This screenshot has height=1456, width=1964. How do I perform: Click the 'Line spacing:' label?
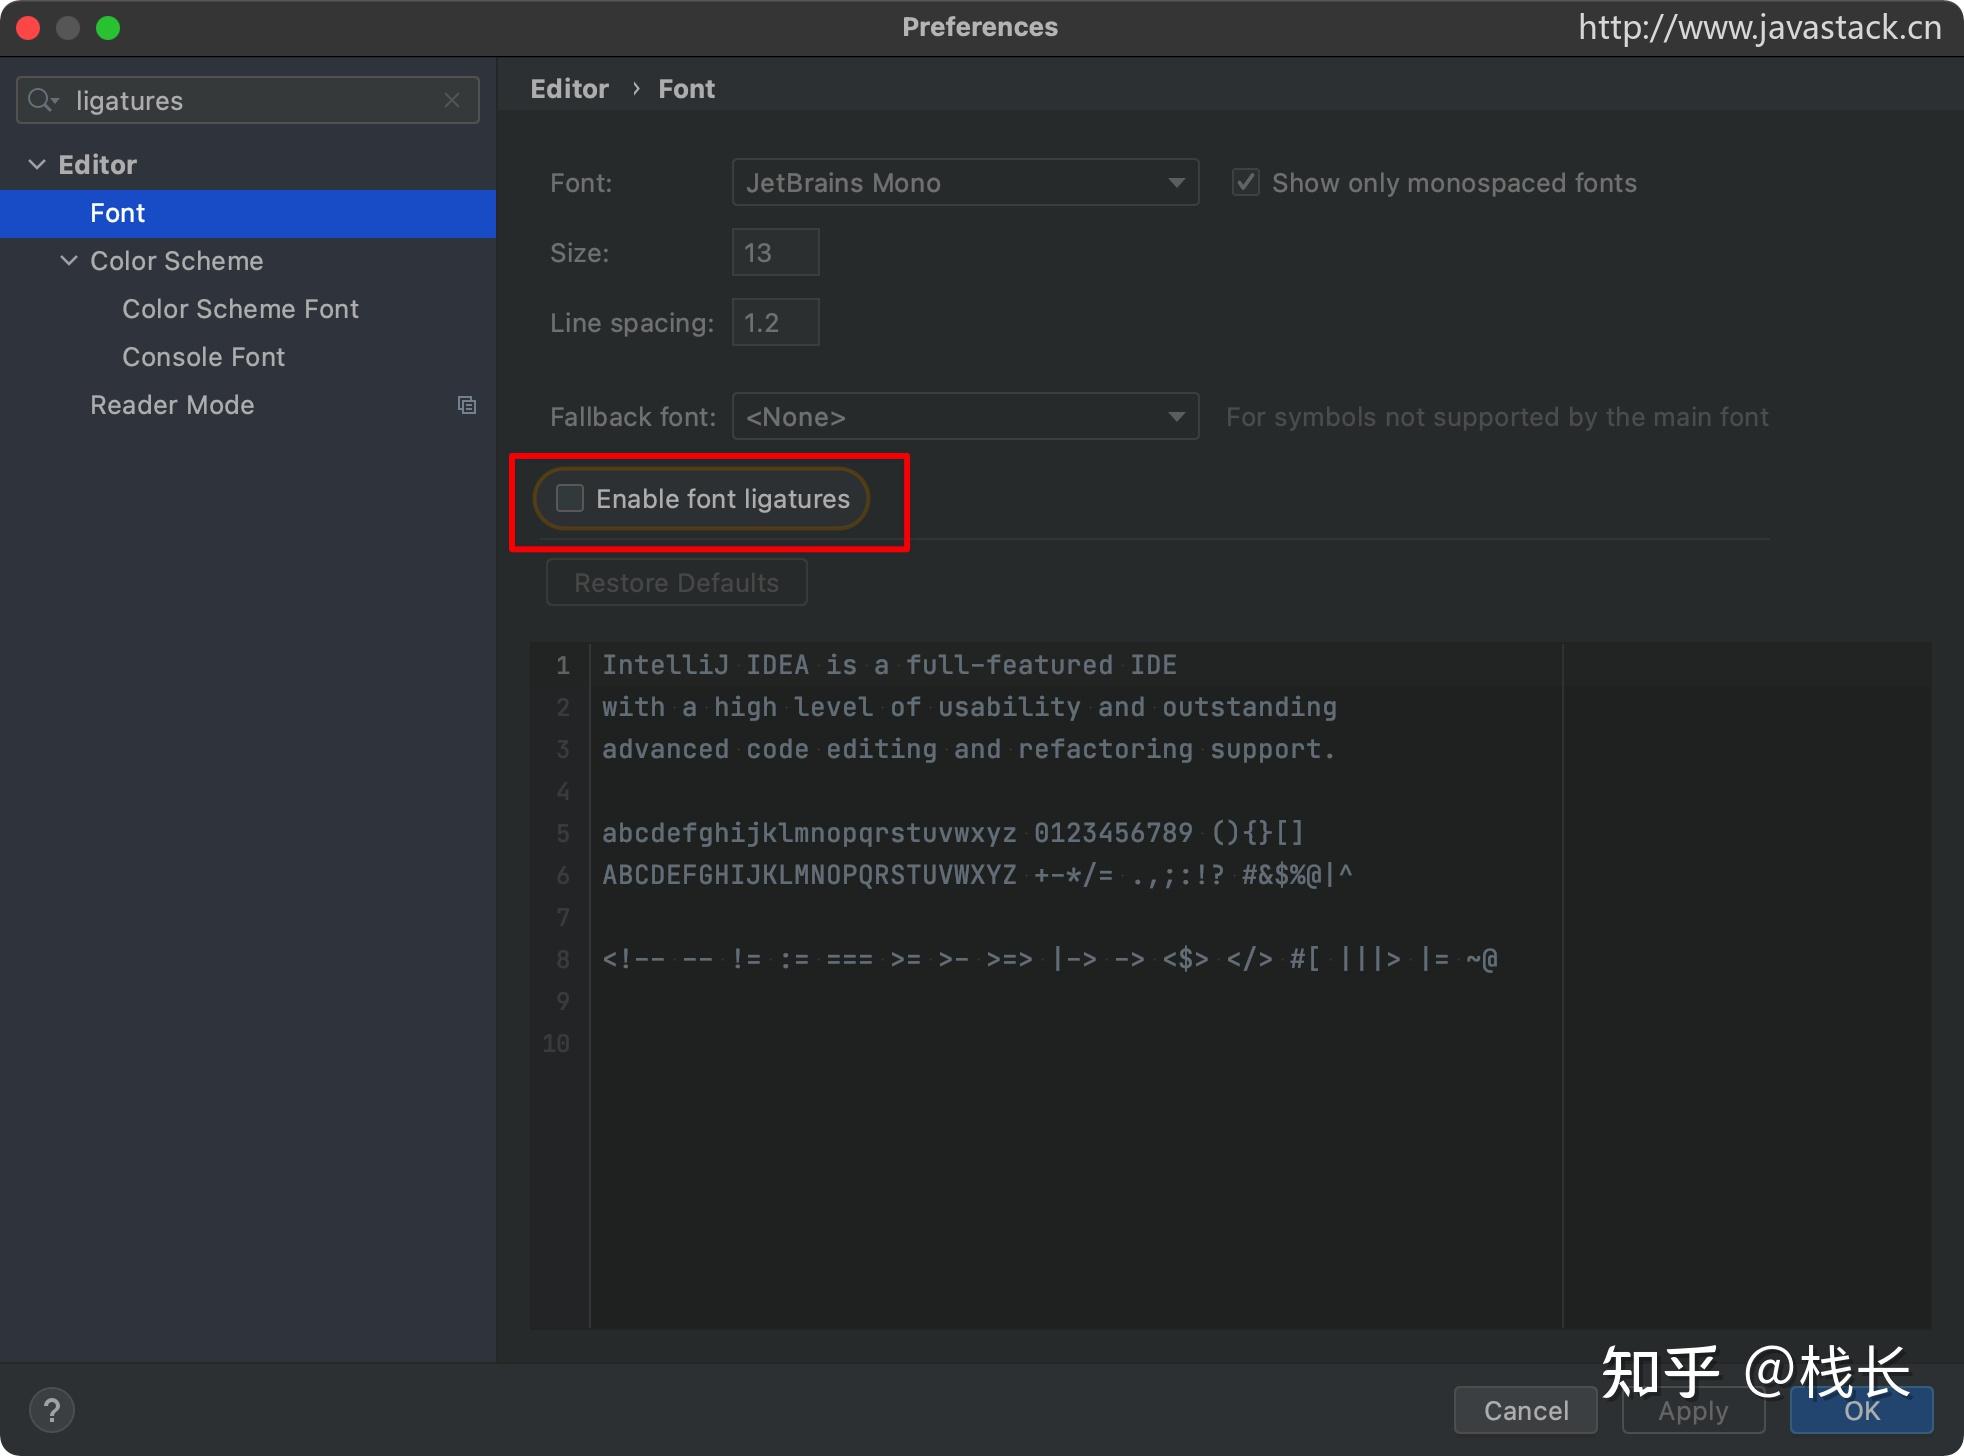tap(632, 323)
